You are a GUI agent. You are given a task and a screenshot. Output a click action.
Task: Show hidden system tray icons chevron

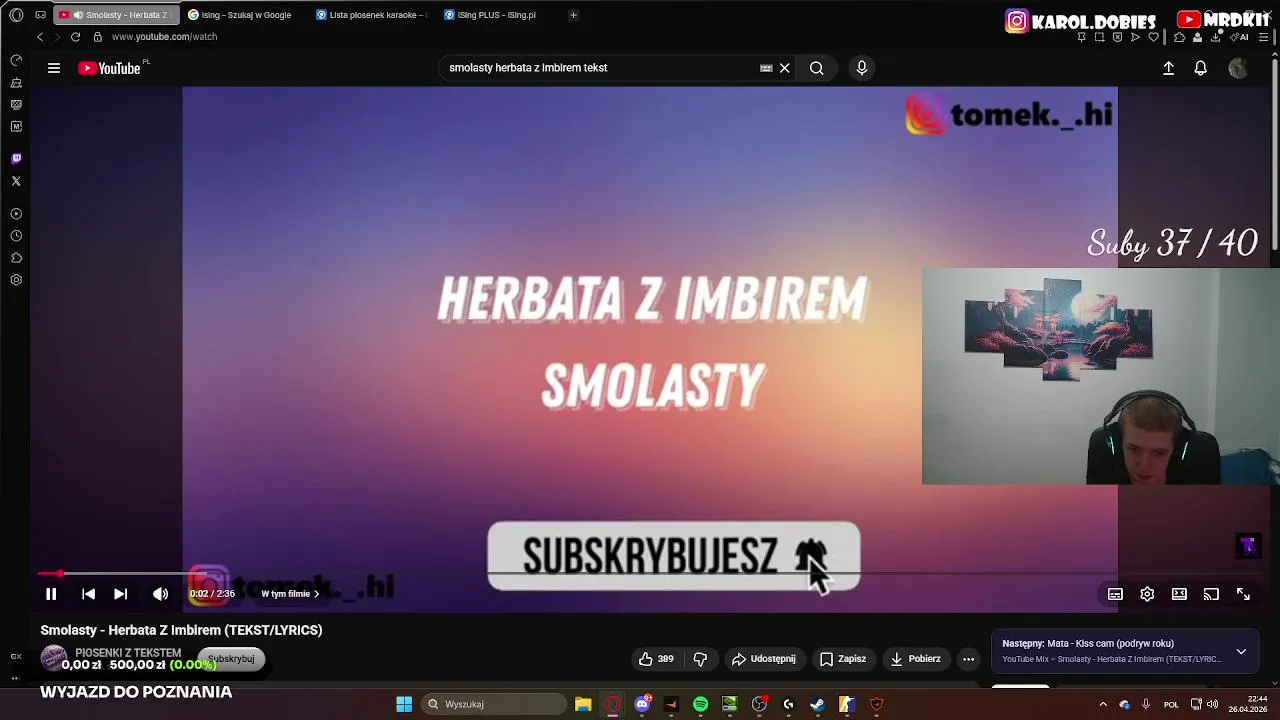[x=1103, y=704]
